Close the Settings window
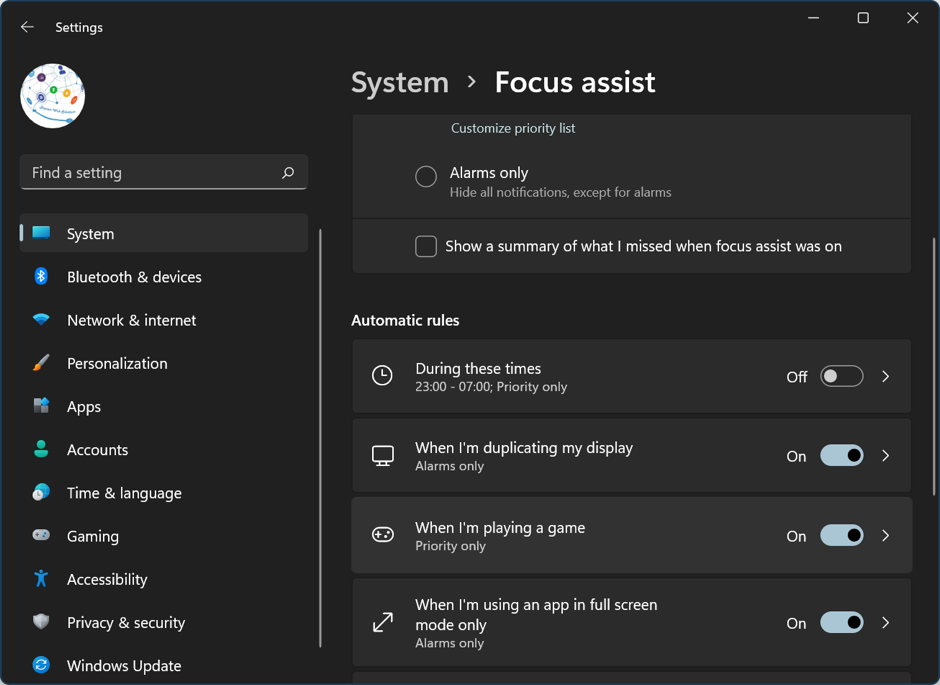The width and height of the screenshot is (940, 685). click(912, 18)
